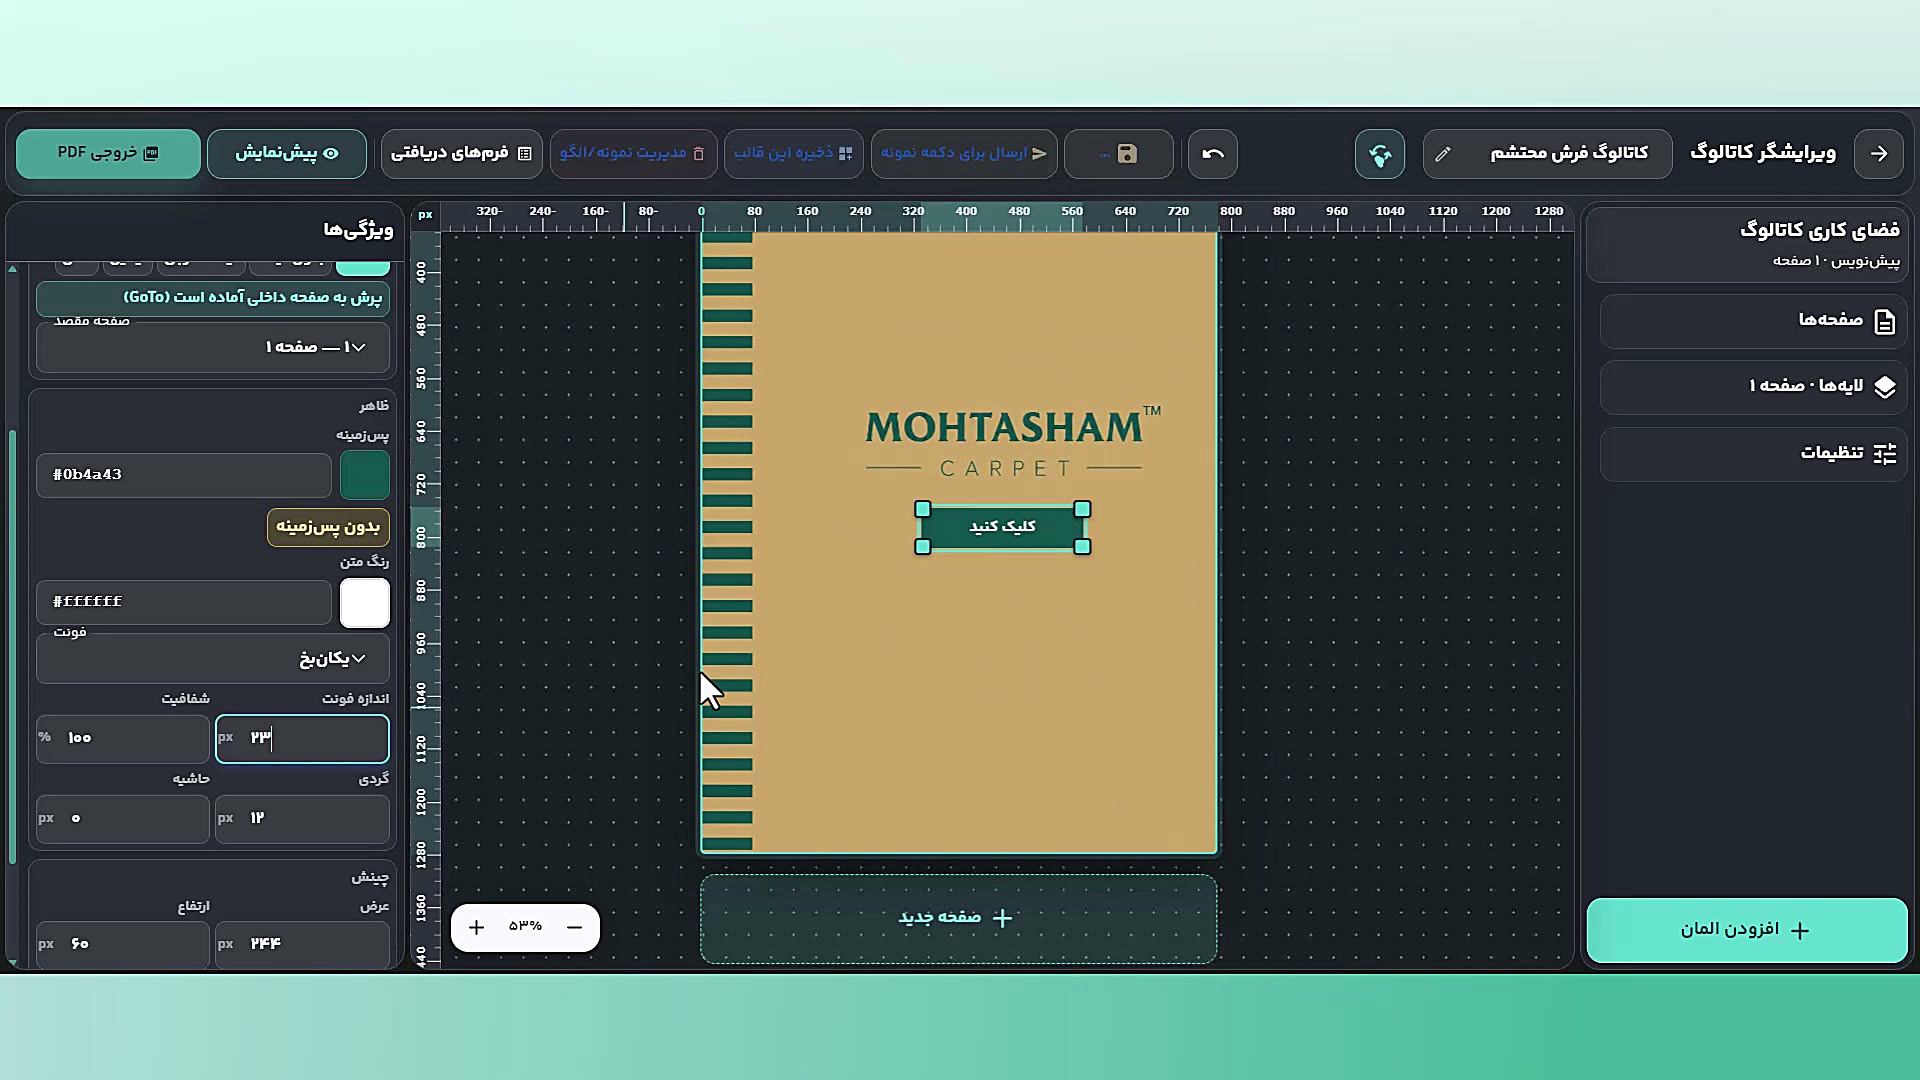This screenshot has width=1920, height=1080.
Task: Save the catalog with the floppy disk button
Action: tap(1119, 154)
